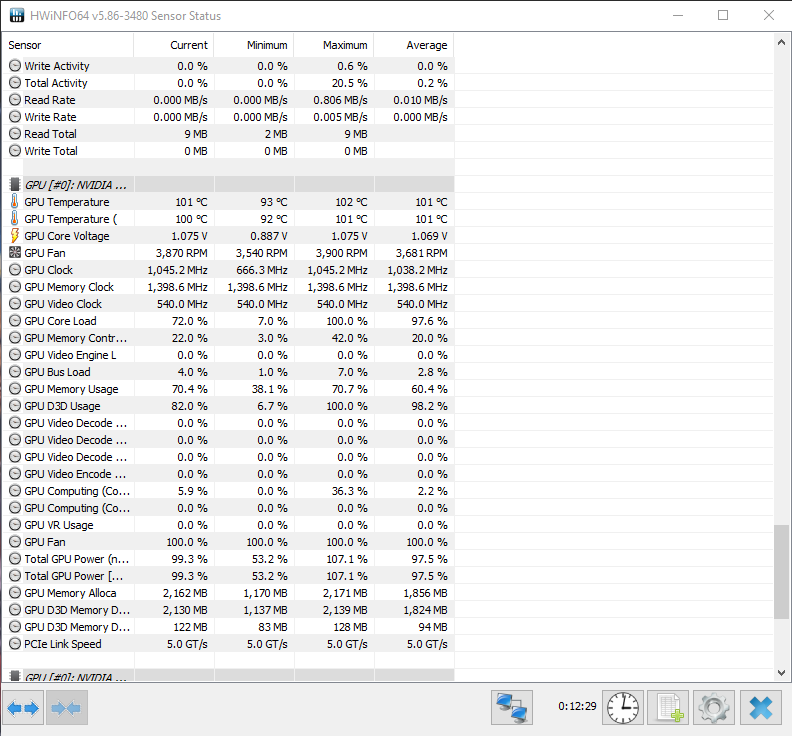Click the circle icon for GPU Memory Usage
The image size is (792, 736).
click(x=15, y=388)
